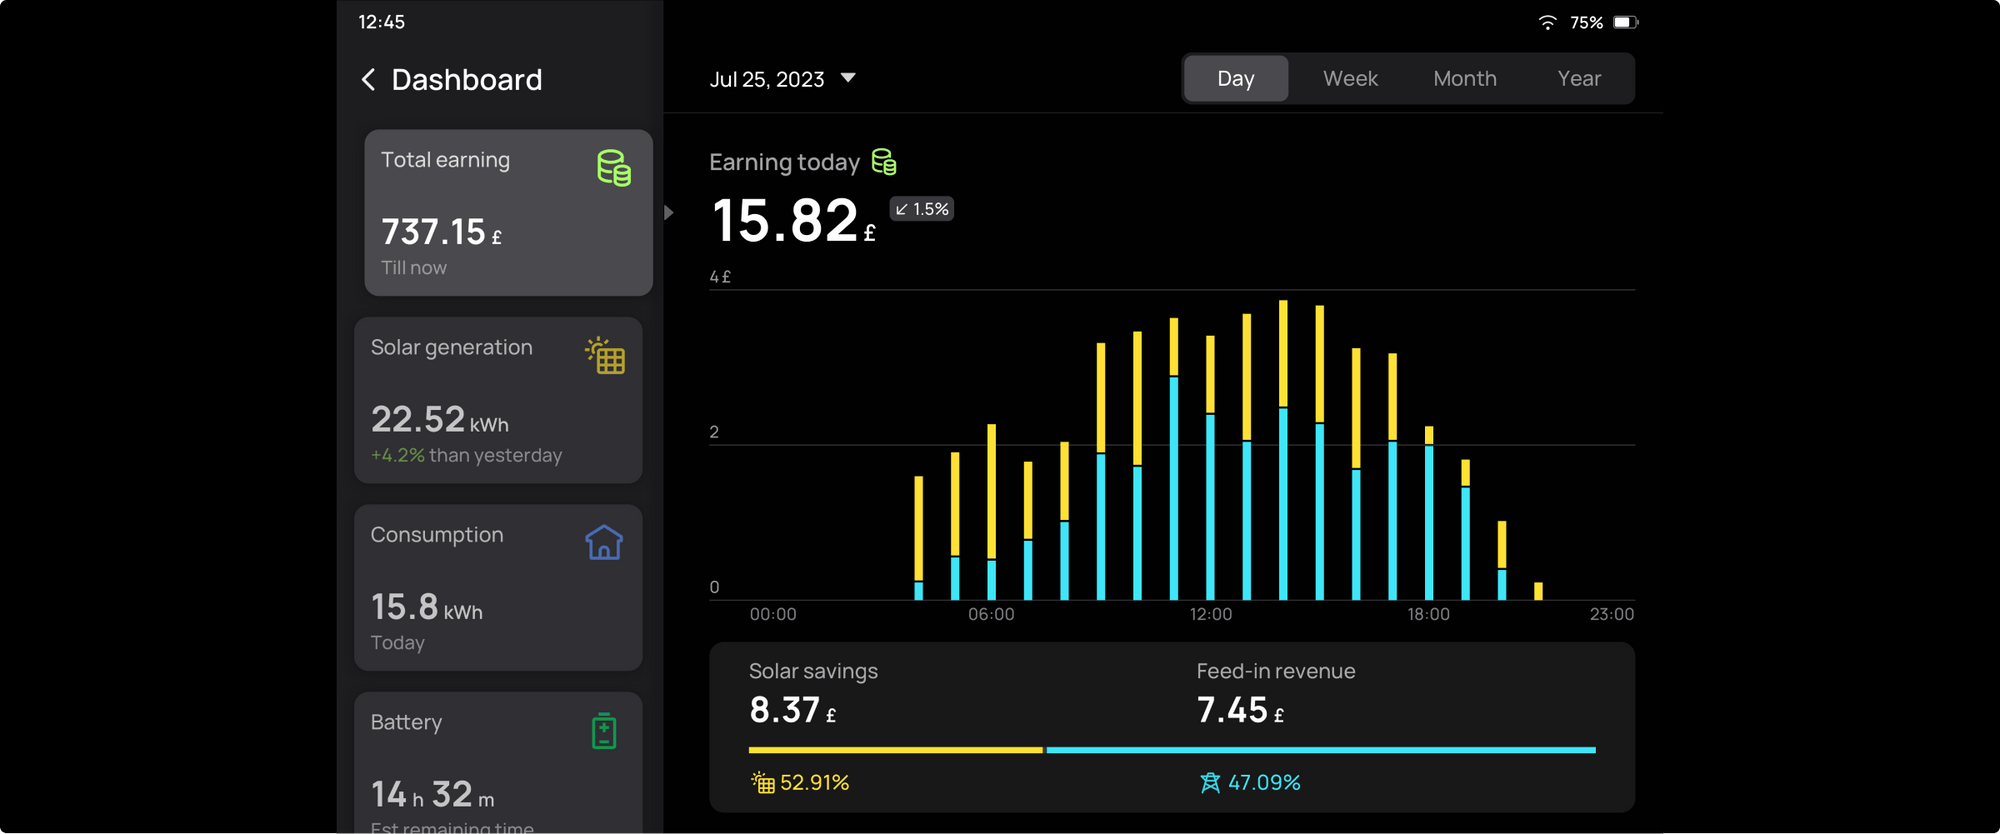Image resolution: width=2000 pixels, height=834 pixels.
Task: Select the Day view tab
Action: pos(1235,79)
